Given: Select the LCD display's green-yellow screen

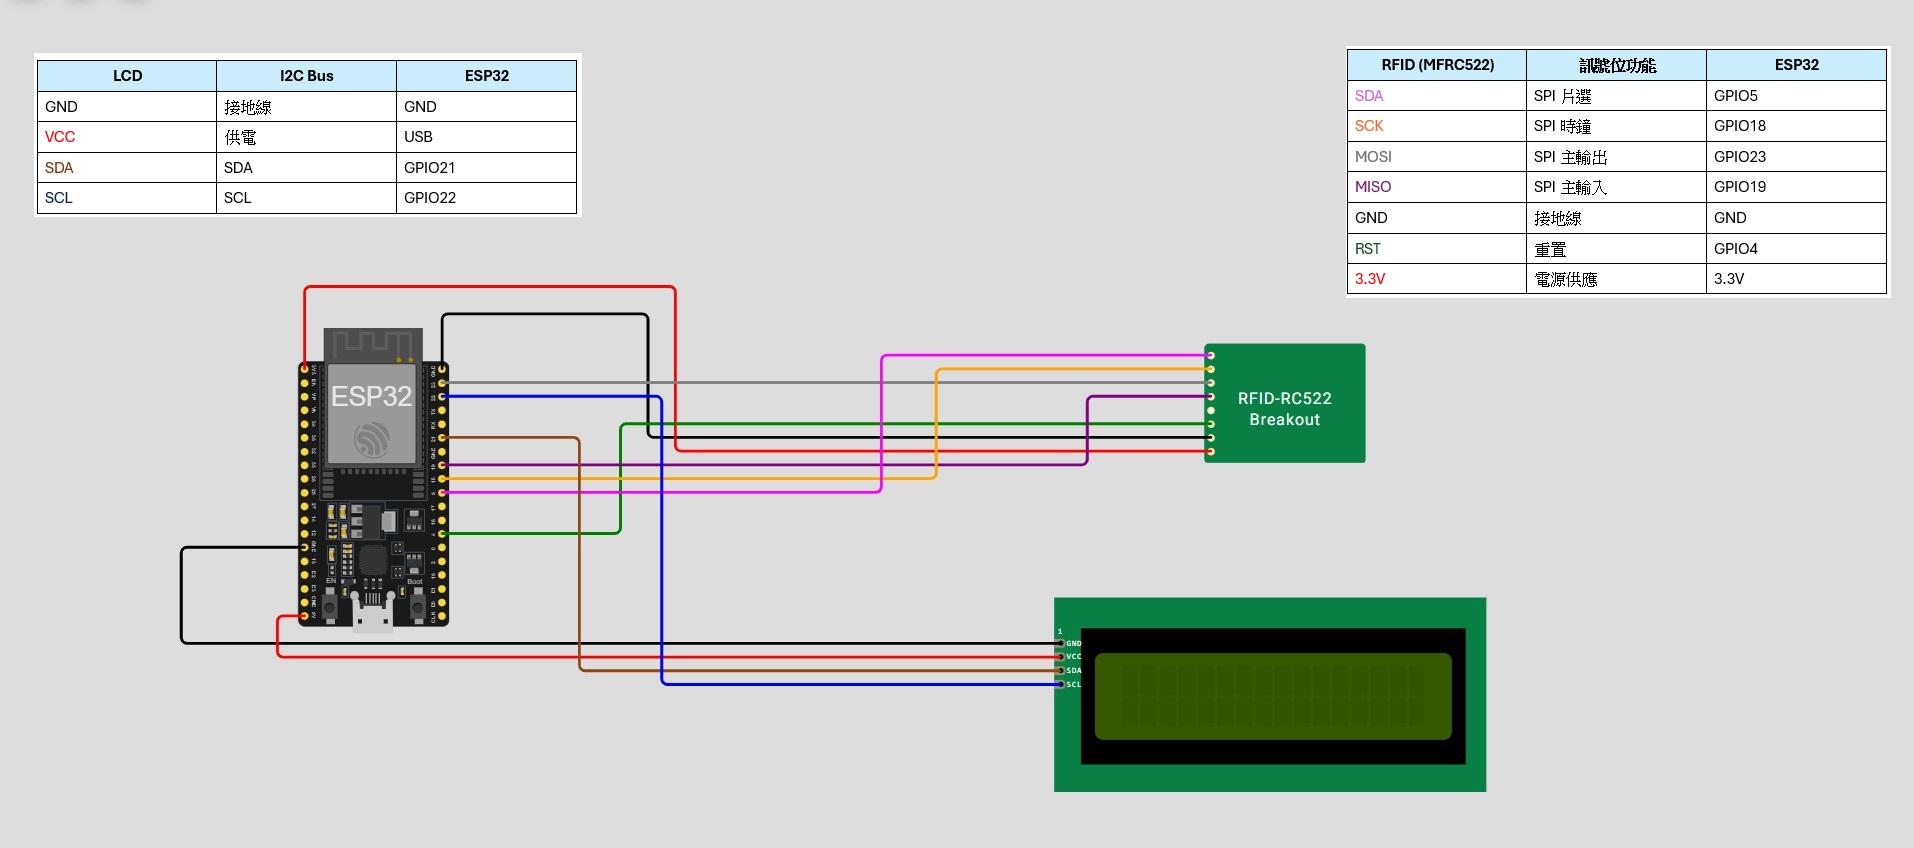Looking at the screenshot, I should (x=1273, y=696).
